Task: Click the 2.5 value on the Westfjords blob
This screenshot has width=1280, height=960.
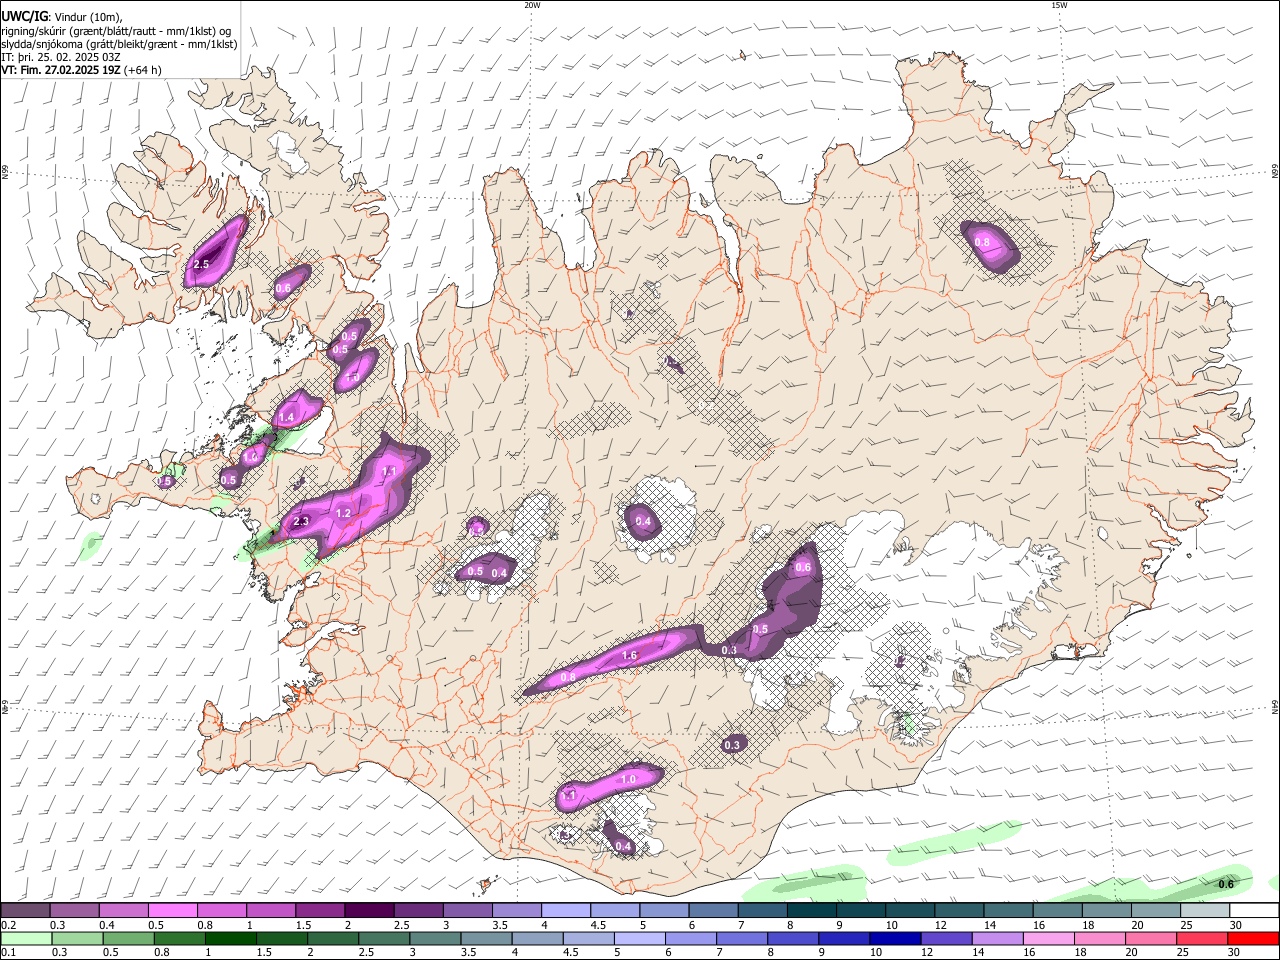Action: (x=201, y=264)
